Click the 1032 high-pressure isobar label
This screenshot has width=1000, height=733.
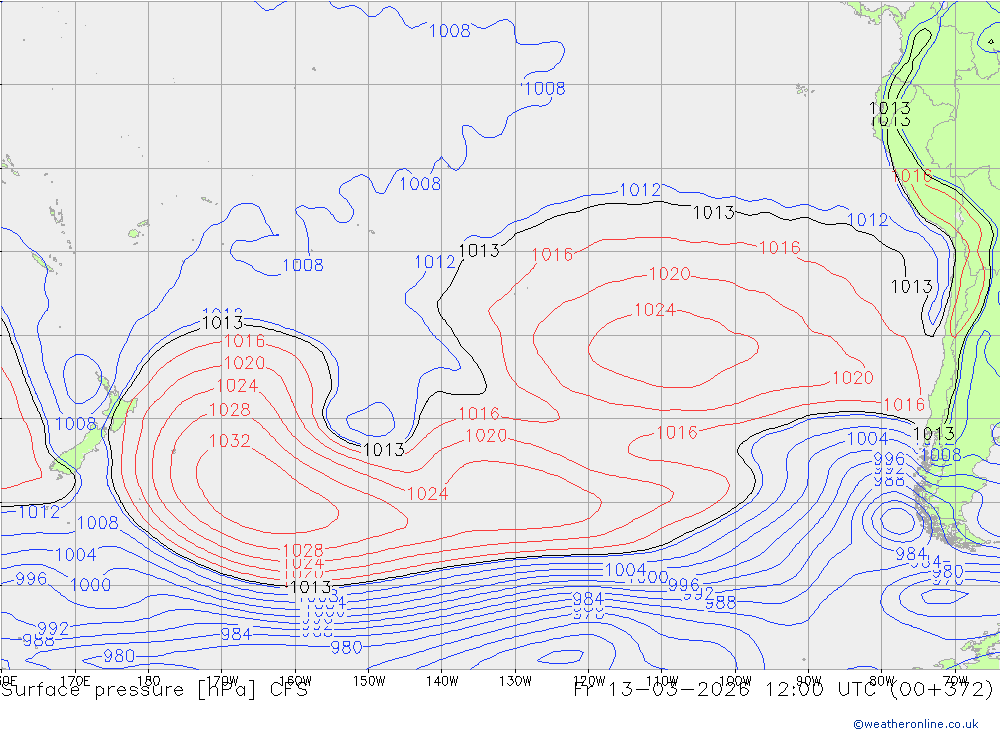tap(230, 441)
